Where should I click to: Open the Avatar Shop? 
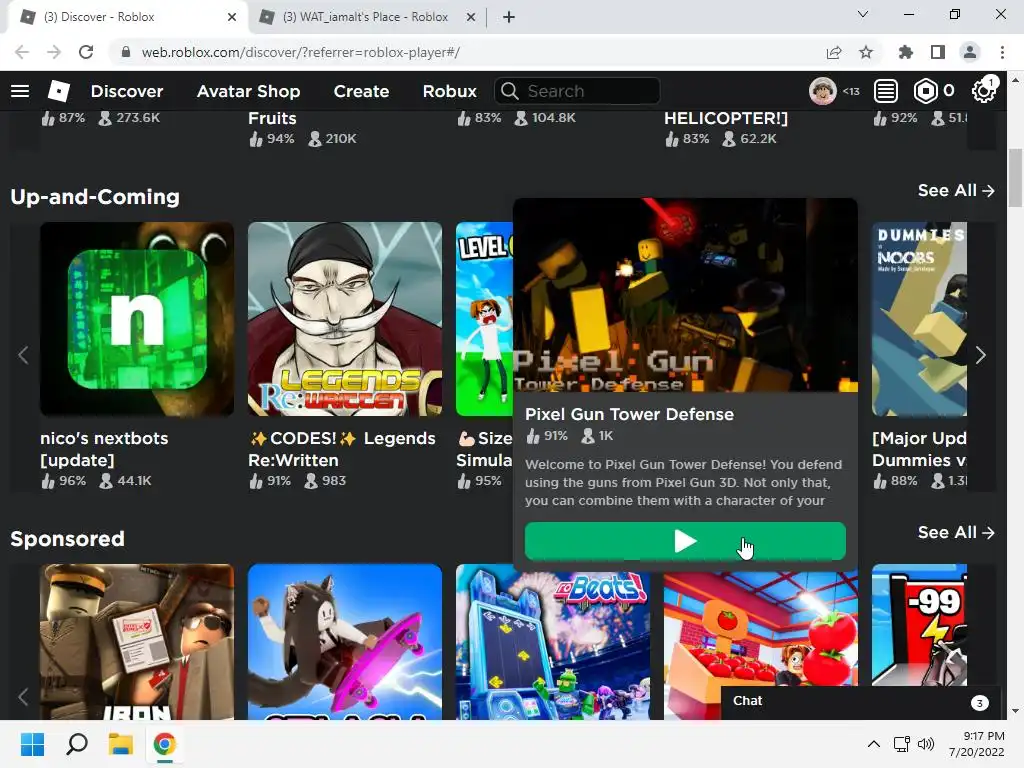(x=248, y=91)
